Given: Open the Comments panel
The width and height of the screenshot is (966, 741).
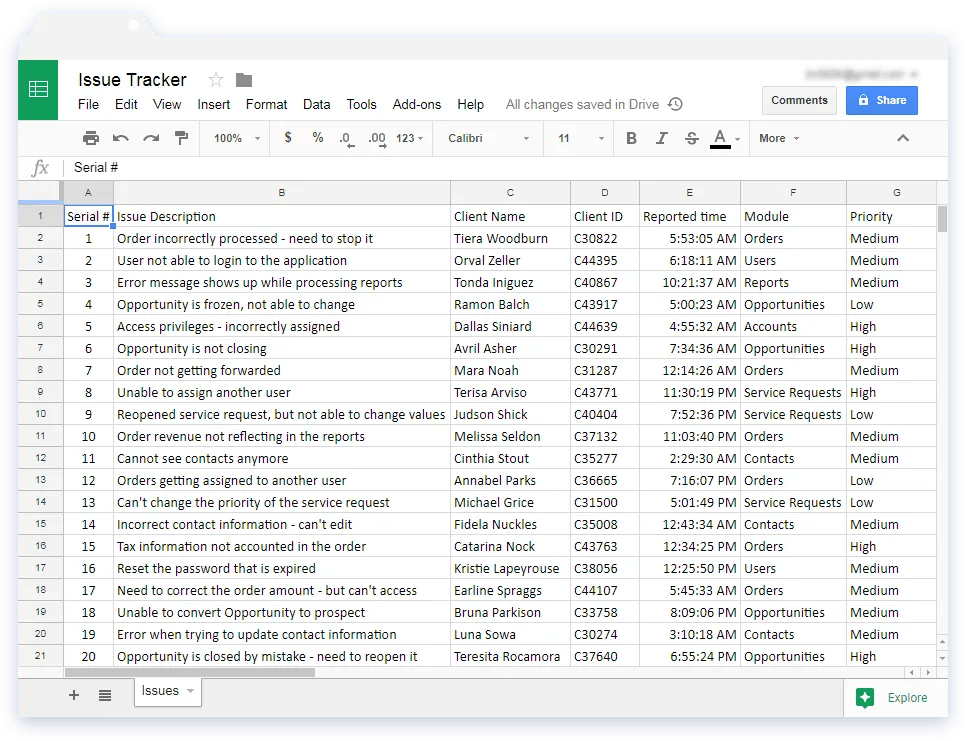Looking at the screenshot, I should (799, 100).
